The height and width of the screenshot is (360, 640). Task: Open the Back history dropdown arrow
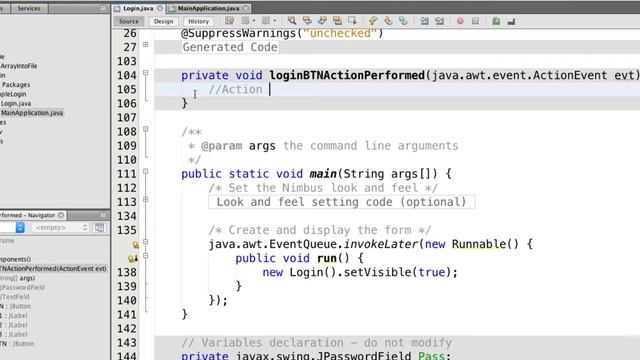click(253, 21)
